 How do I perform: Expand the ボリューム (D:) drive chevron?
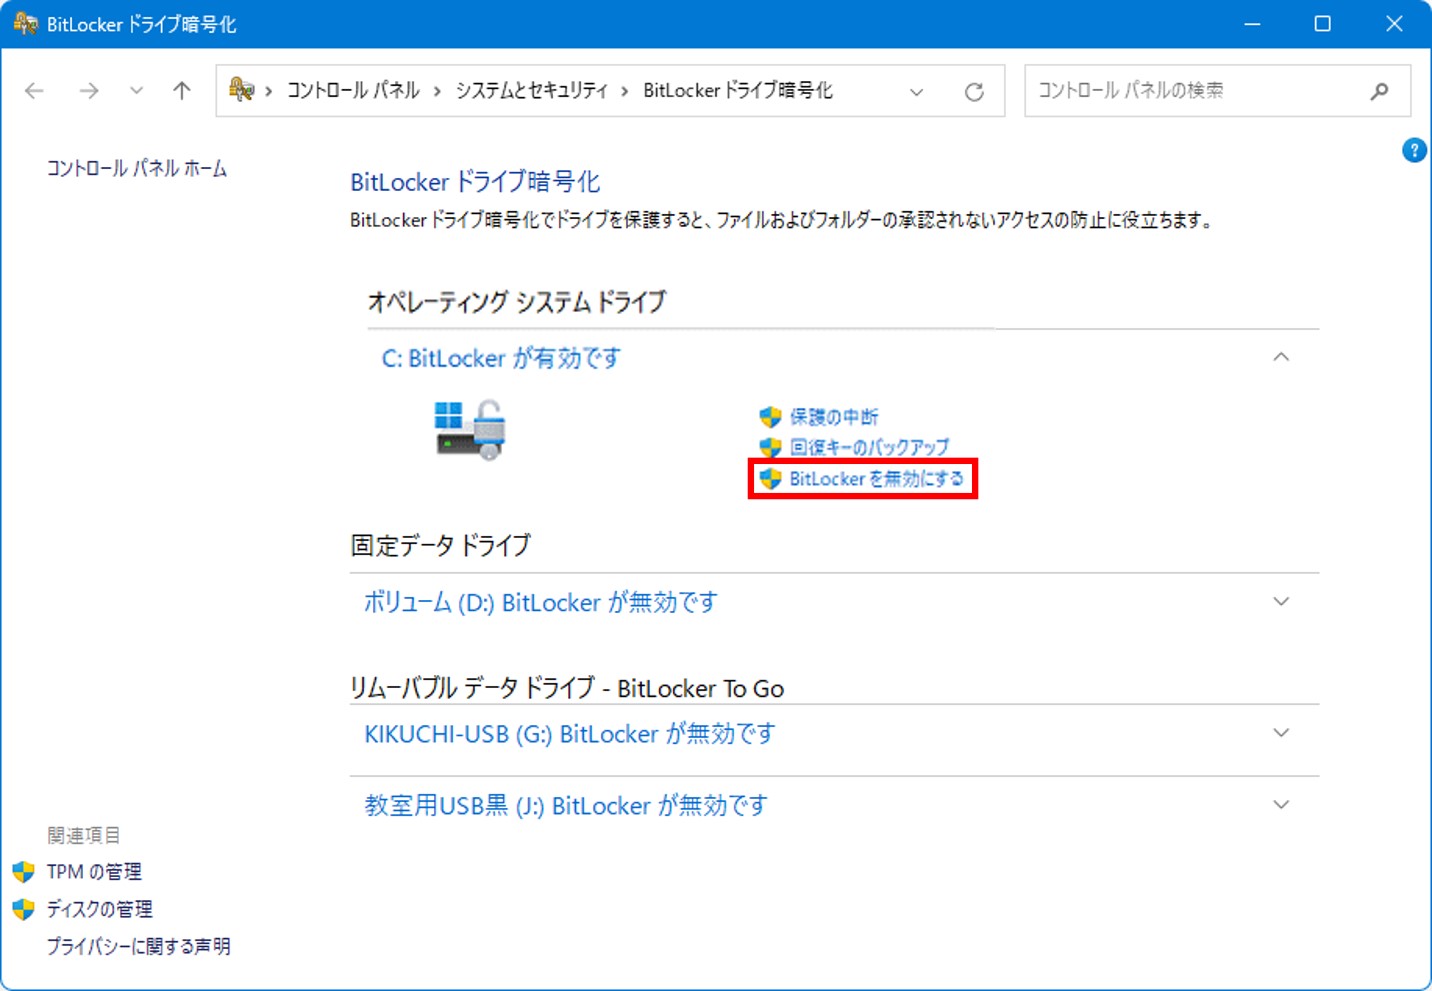coord(1281,601)
